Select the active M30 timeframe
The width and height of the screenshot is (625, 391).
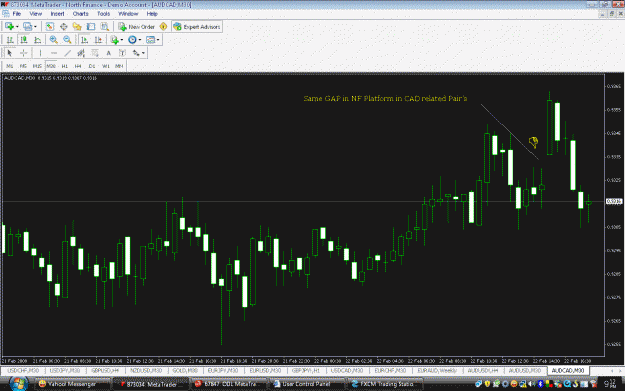[x=51, y=66]
